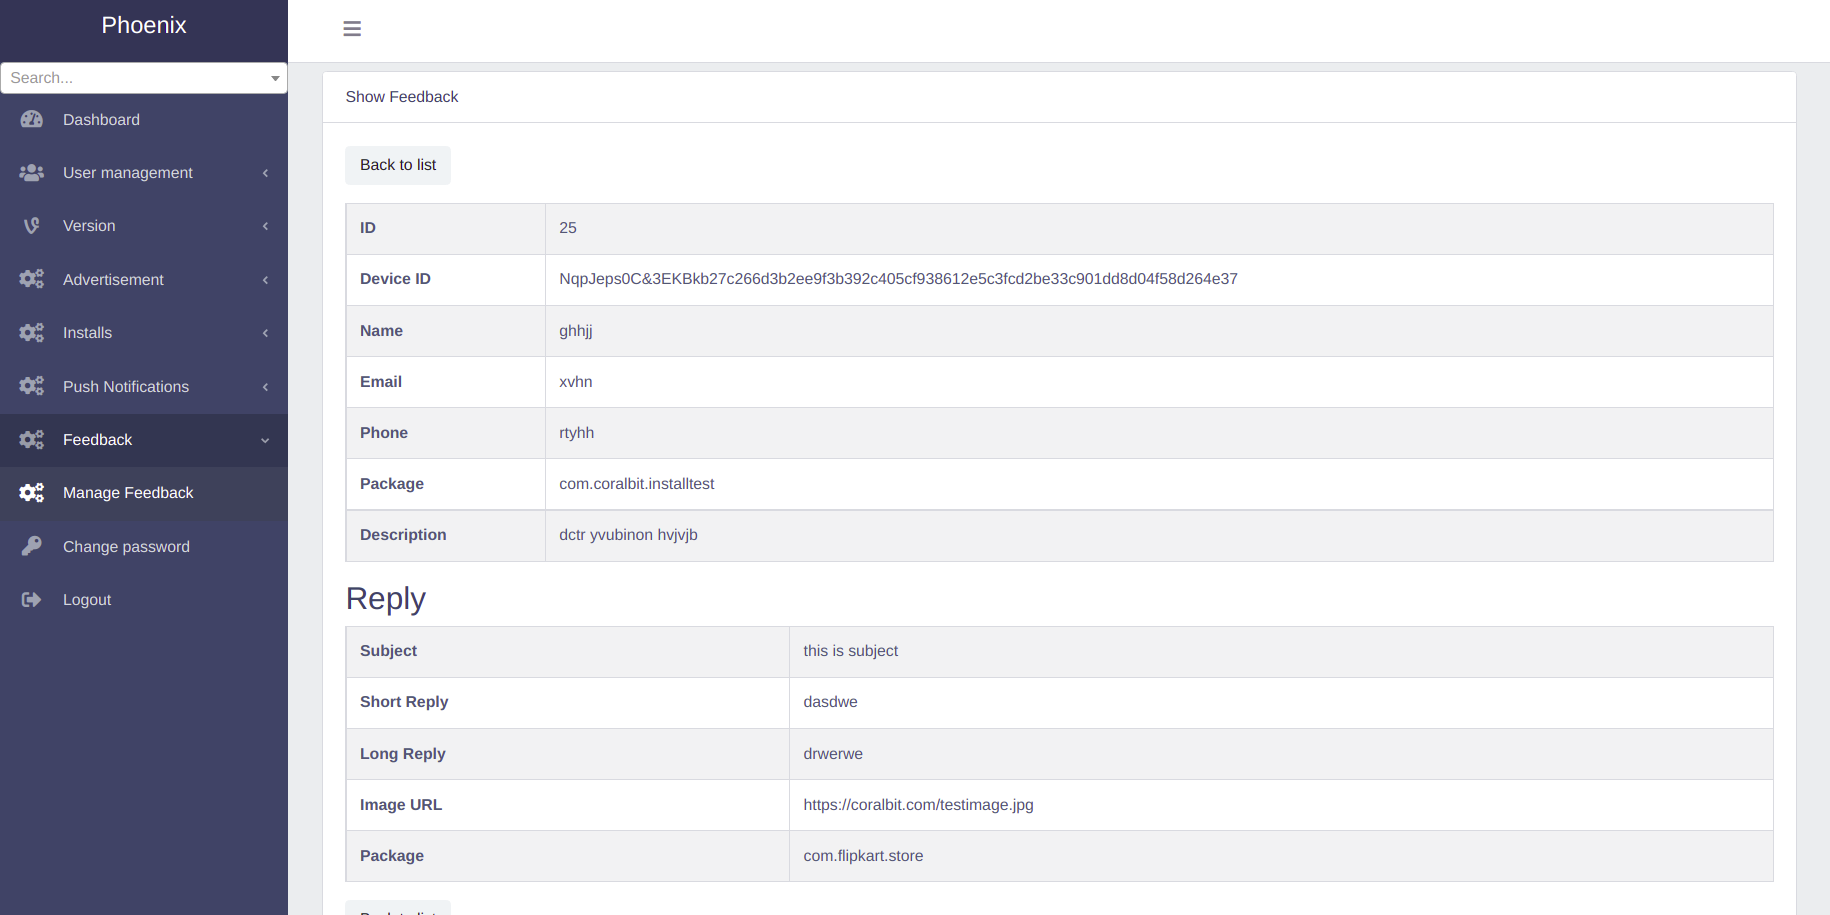The height and width of the screenshot is (915, 1830).
Task: Expand the User management submenu chevron
Action: [265, 173]
